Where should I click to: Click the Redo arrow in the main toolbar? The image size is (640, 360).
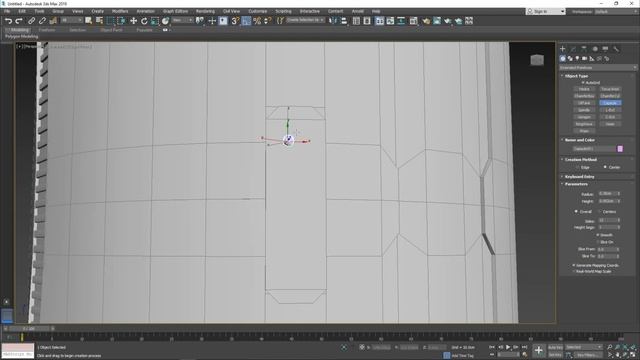point(19,21)
